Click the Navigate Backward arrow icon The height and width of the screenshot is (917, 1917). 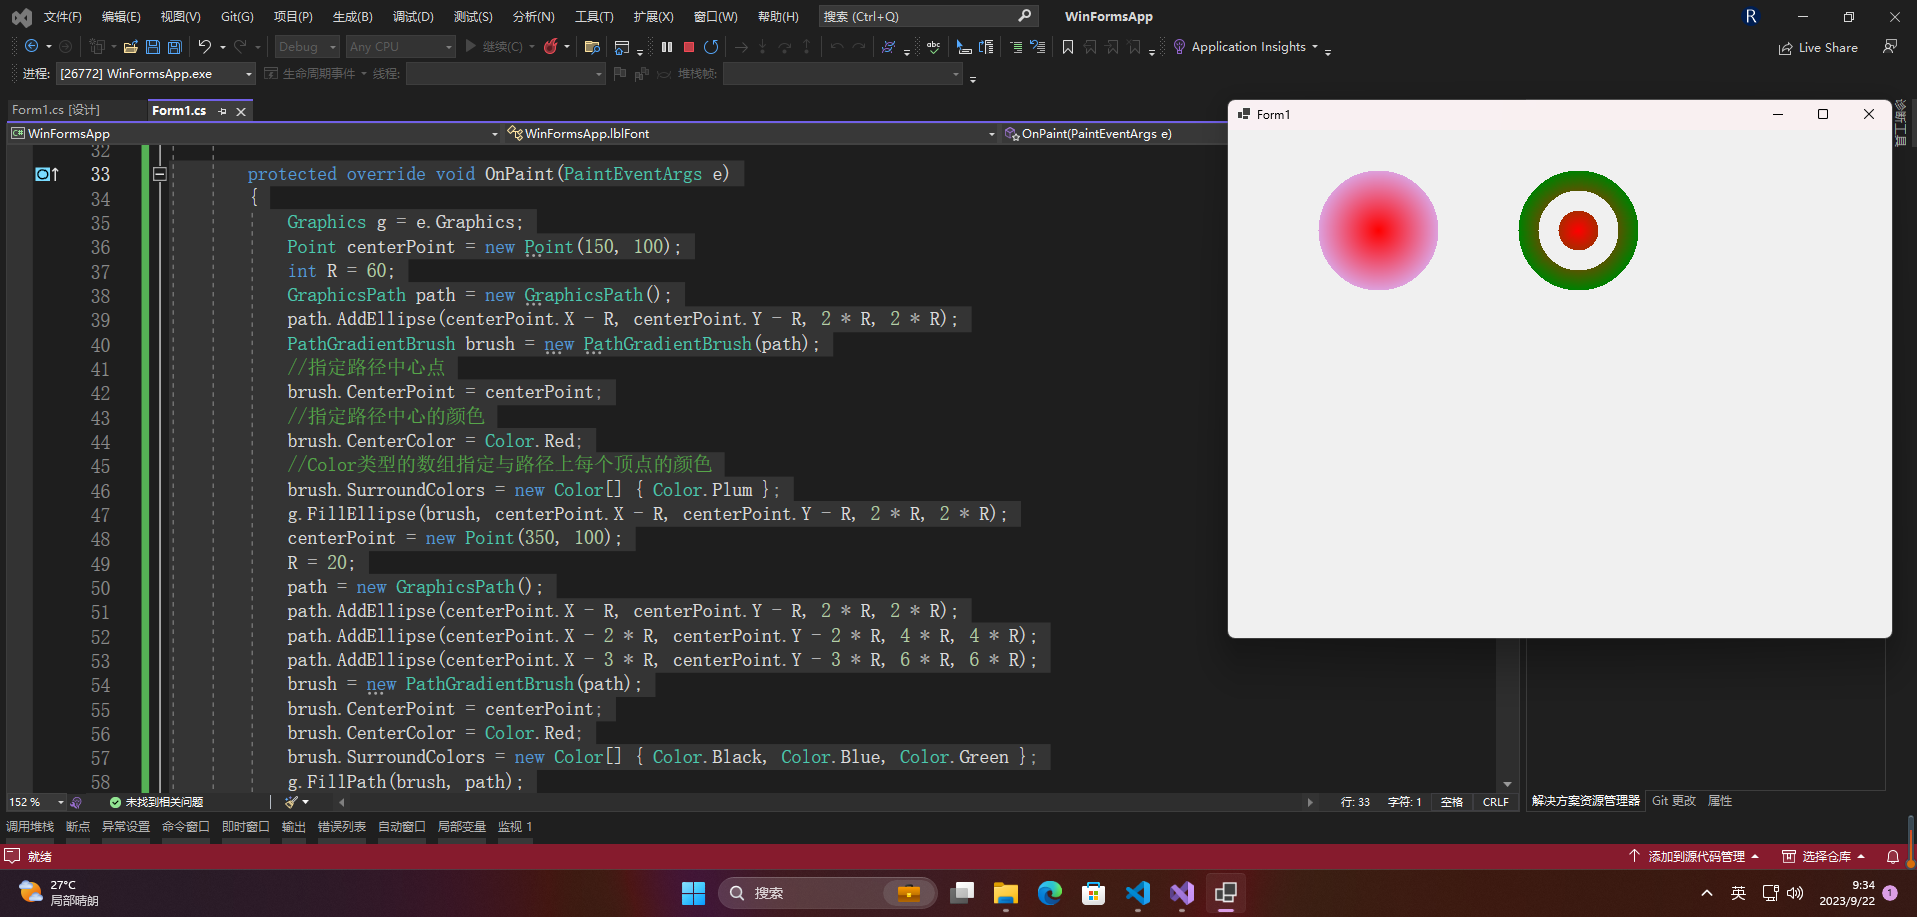click(x=31, y=47)
